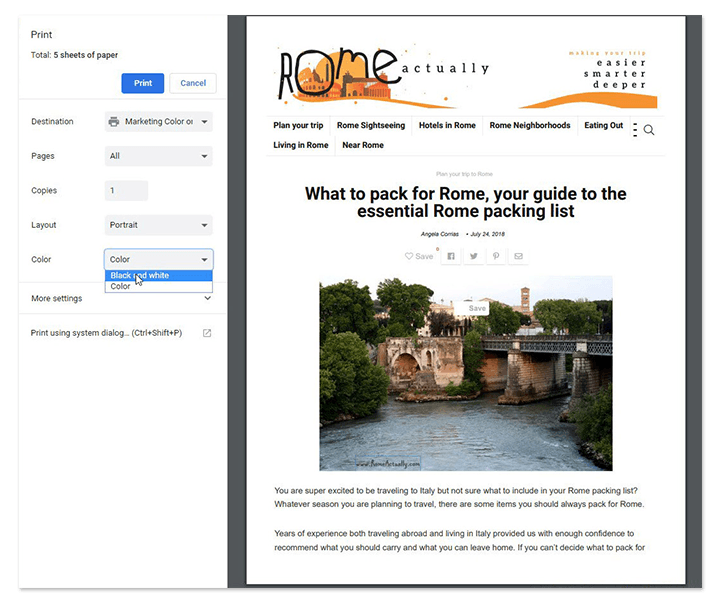Viewport: 720px width, 602px height.
Task: Click the Twitter share icon
Action: click(x=473, y=256)
